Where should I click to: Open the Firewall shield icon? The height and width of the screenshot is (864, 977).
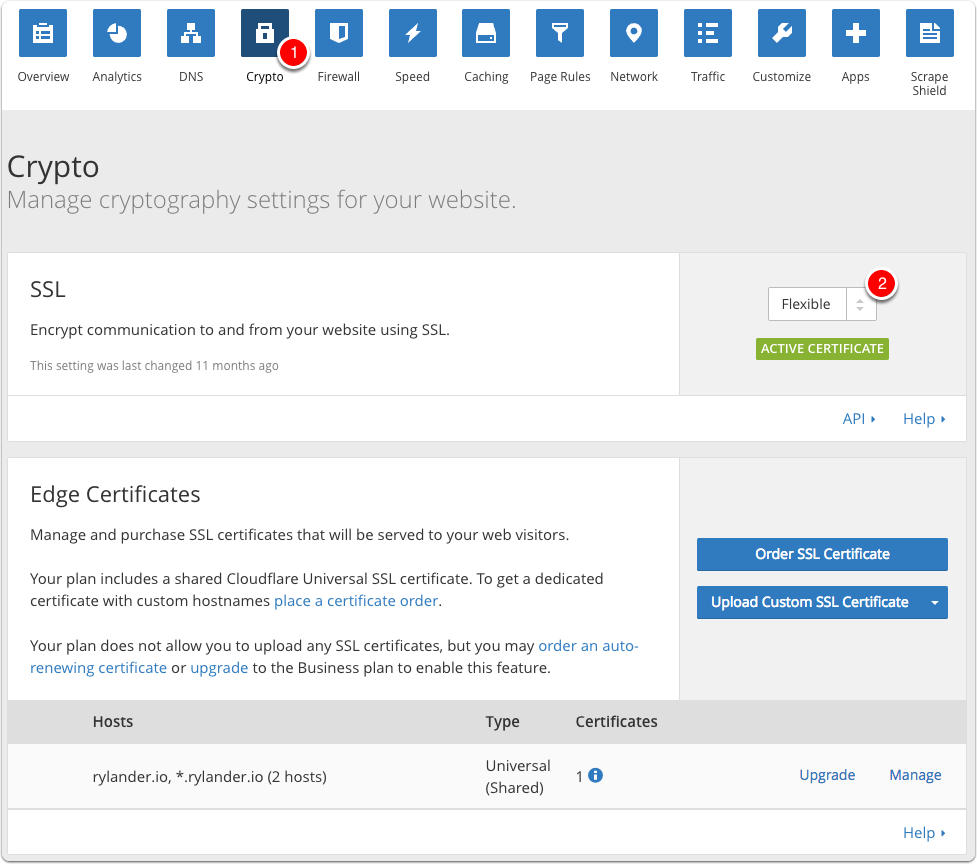coord(338,33)
